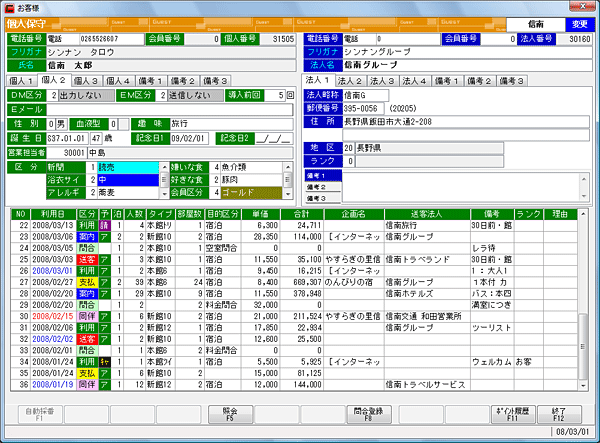Click the yellow 支払 status in row 27
600x443 pixels.
[87, 282]
